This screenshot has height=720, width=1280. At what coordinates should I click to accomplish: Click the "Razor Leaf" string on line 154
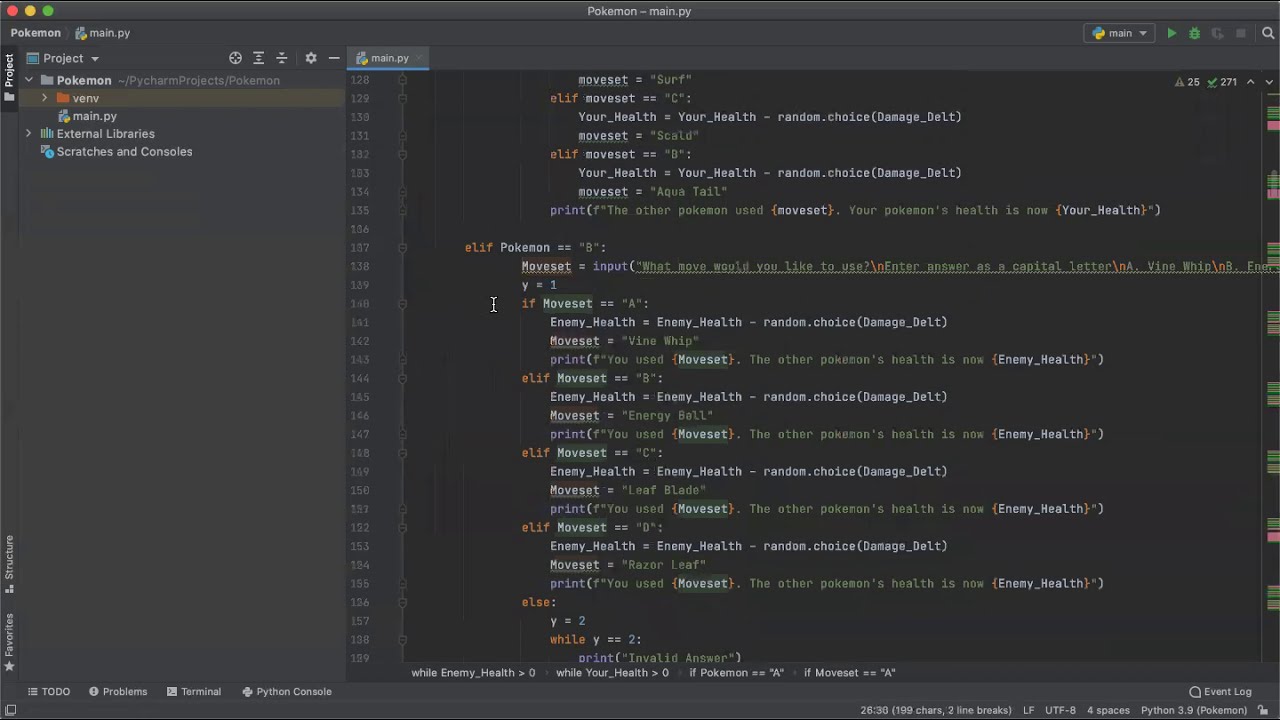coord(664,565)
